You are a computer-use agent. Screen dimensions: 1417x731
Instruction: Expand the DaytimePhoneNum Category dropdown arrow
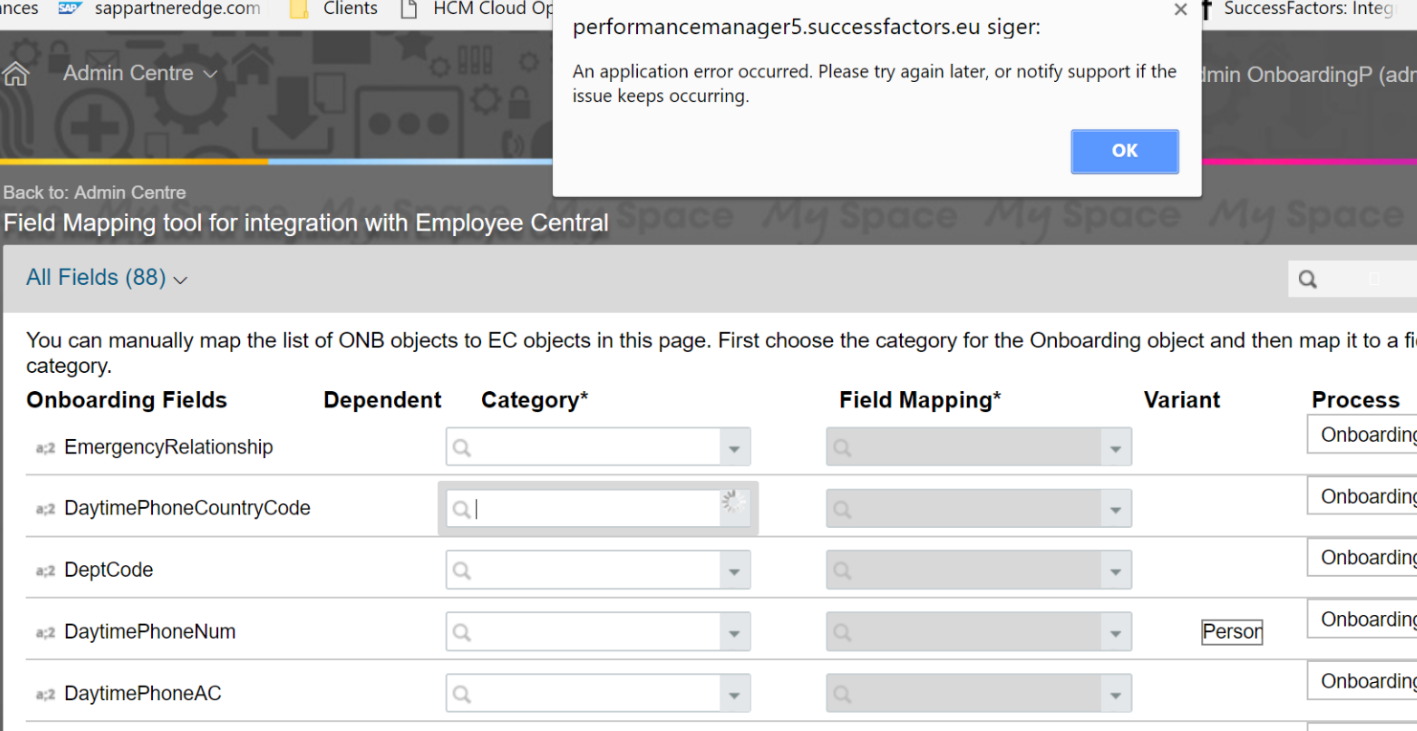click(x=734, y=634)
